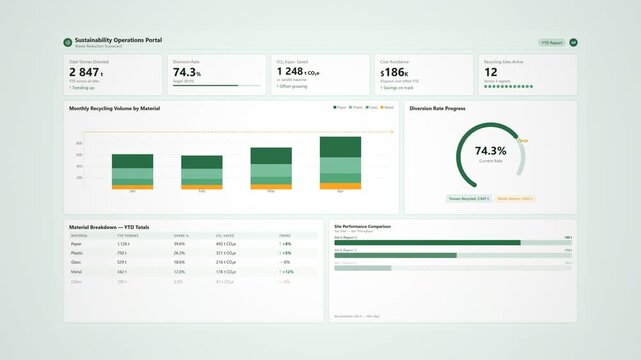Image resolution: width=641 pixels, height=360 pixels.
Task: Click the footnote at bottom of site panel
Action: pos(357,316)
